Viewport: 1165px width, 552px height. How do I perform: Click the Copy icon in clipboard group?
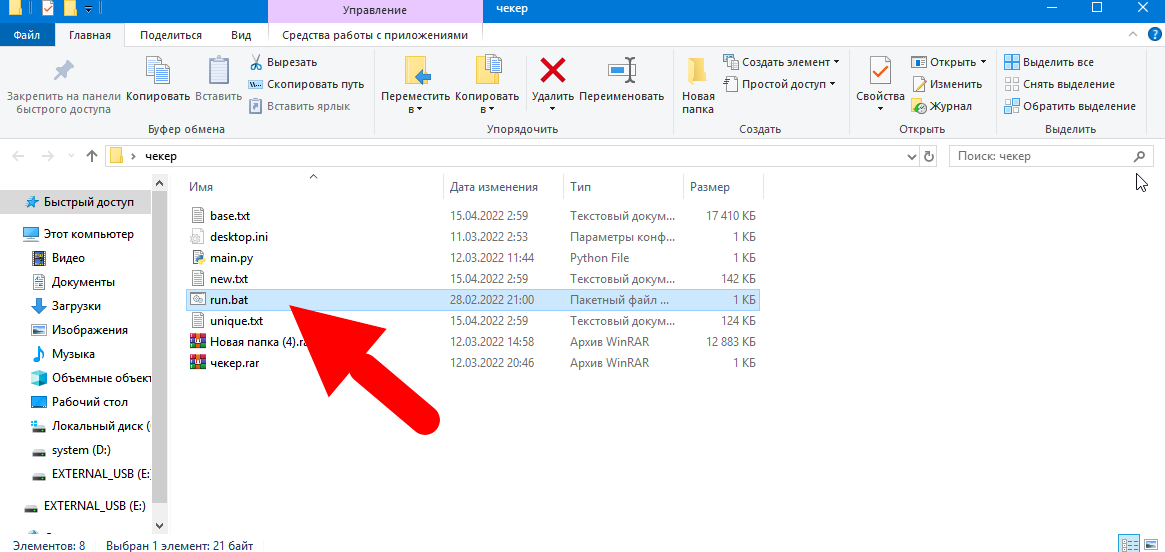[x=158, y=72]
